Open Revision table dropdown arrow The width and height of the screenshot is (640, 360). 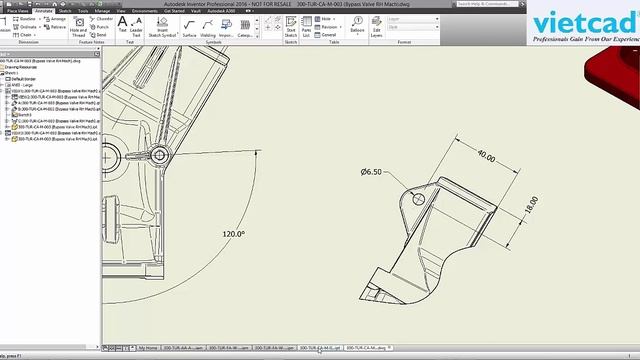340,27
